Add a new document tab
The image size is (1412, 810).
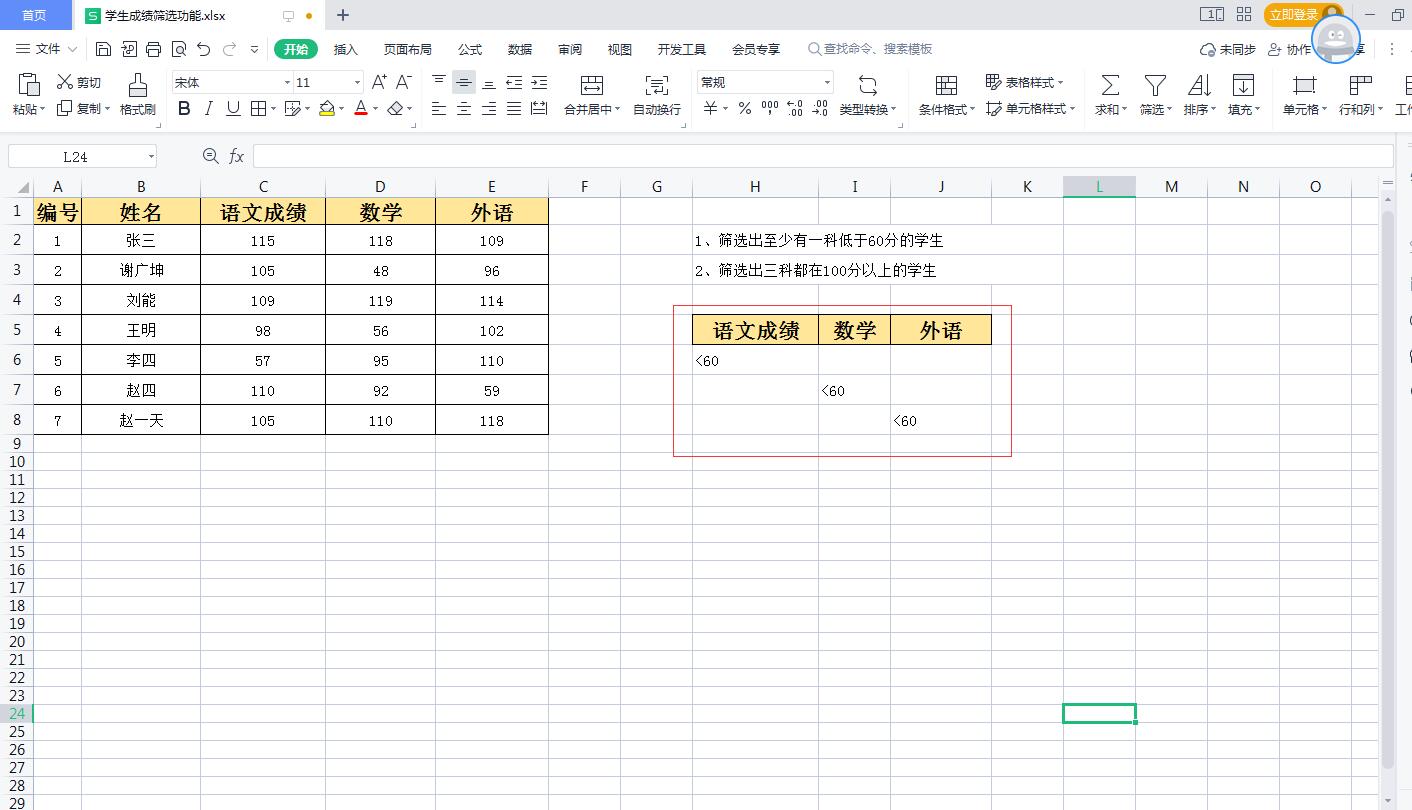tap(343, 15)
